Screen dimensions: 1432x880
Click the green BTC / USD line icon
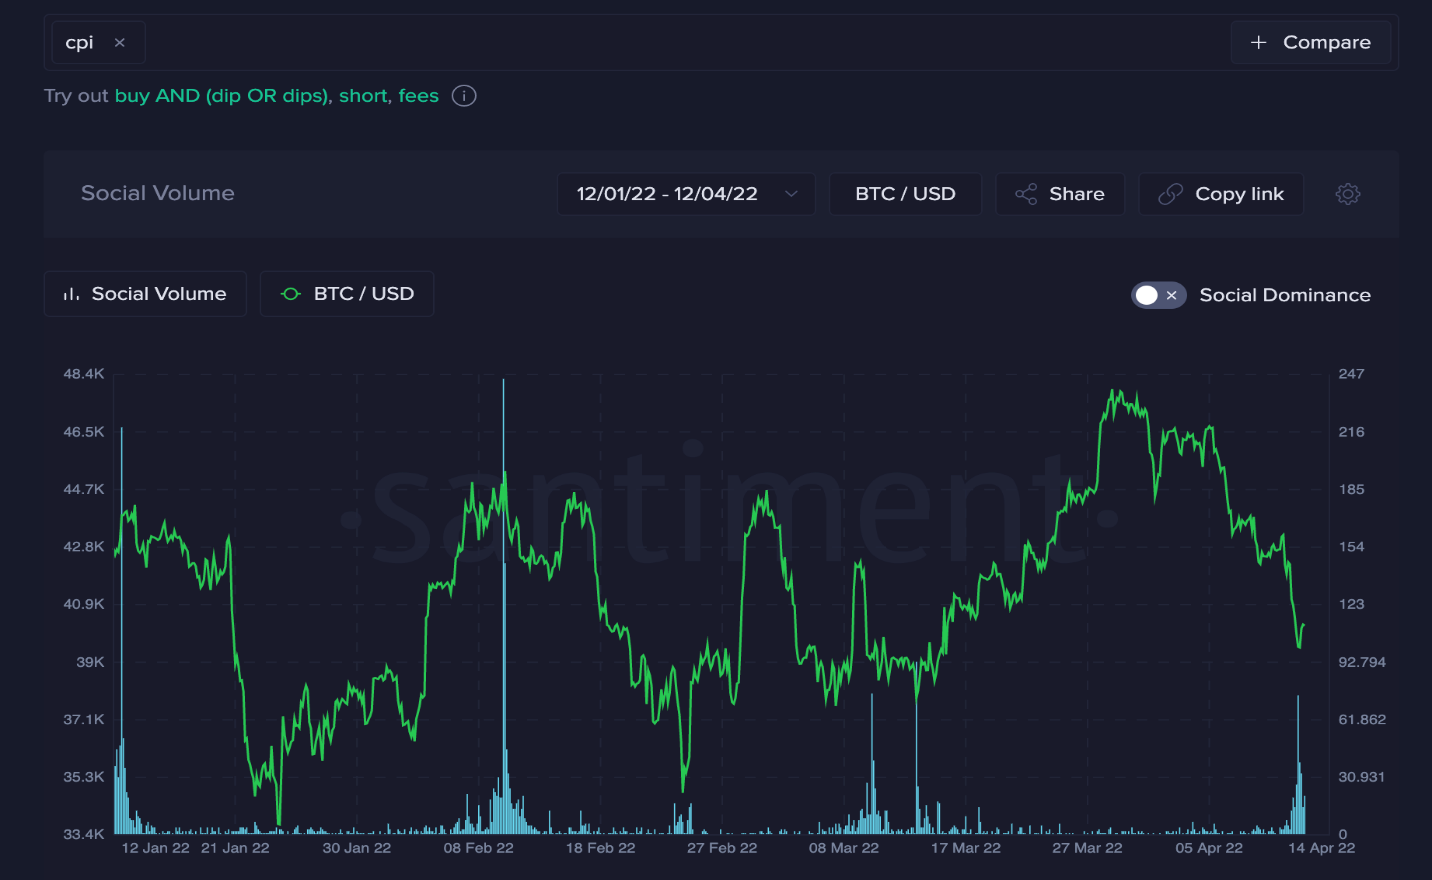click(291, 294)
